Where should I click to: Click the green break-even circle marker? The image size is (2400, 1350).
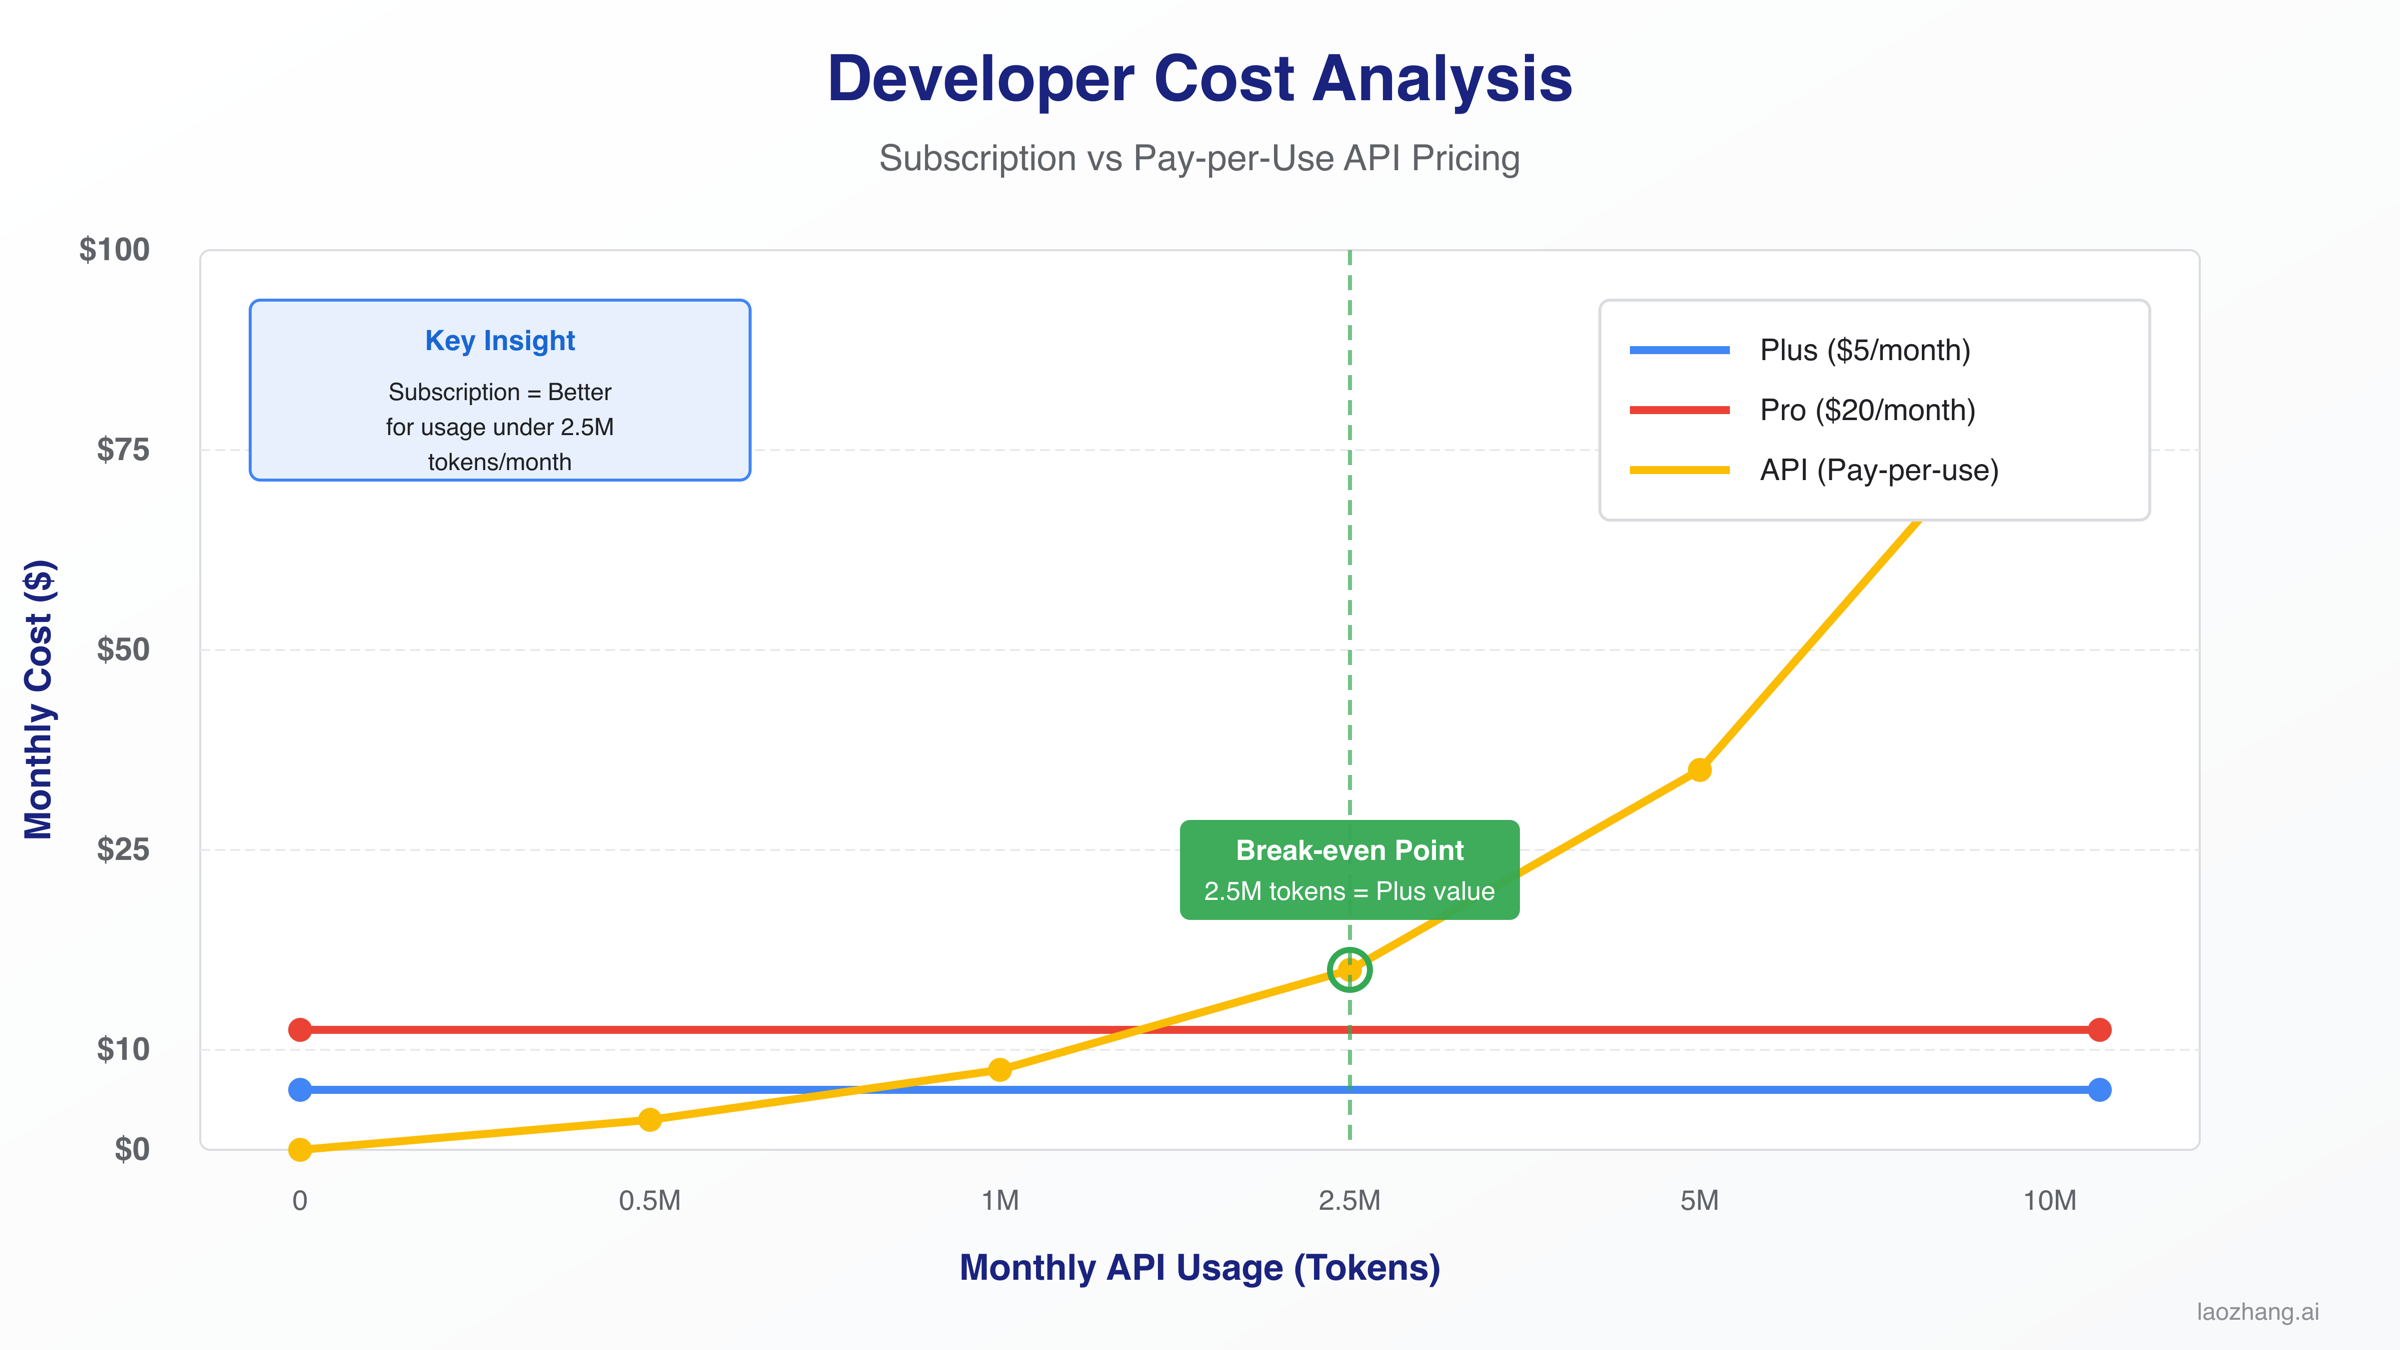[x=1349, y=969]
